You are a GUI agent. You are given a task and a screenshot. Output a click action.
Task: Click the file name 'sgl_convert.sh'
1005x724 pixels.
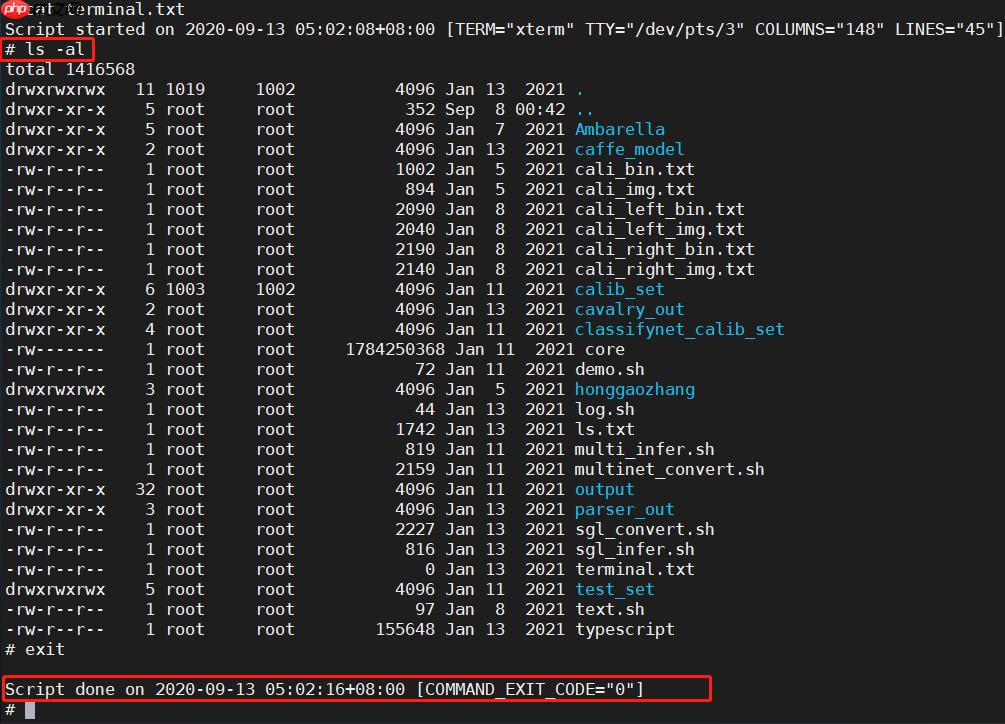(x=645, y=530)
